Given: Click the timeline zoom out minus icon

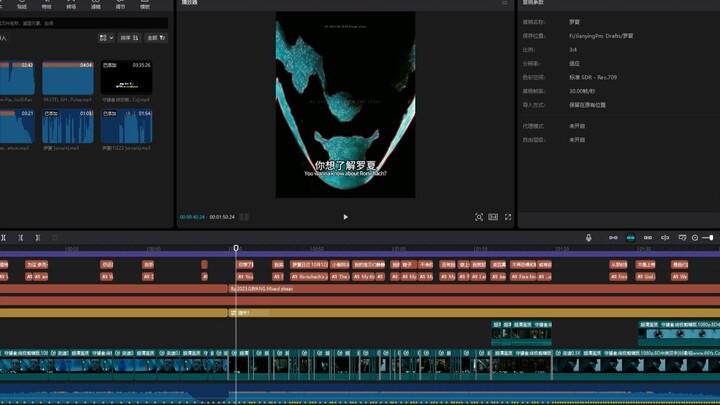Looking at the screenshot, I should pyautogui.click(x=695, y=237).
